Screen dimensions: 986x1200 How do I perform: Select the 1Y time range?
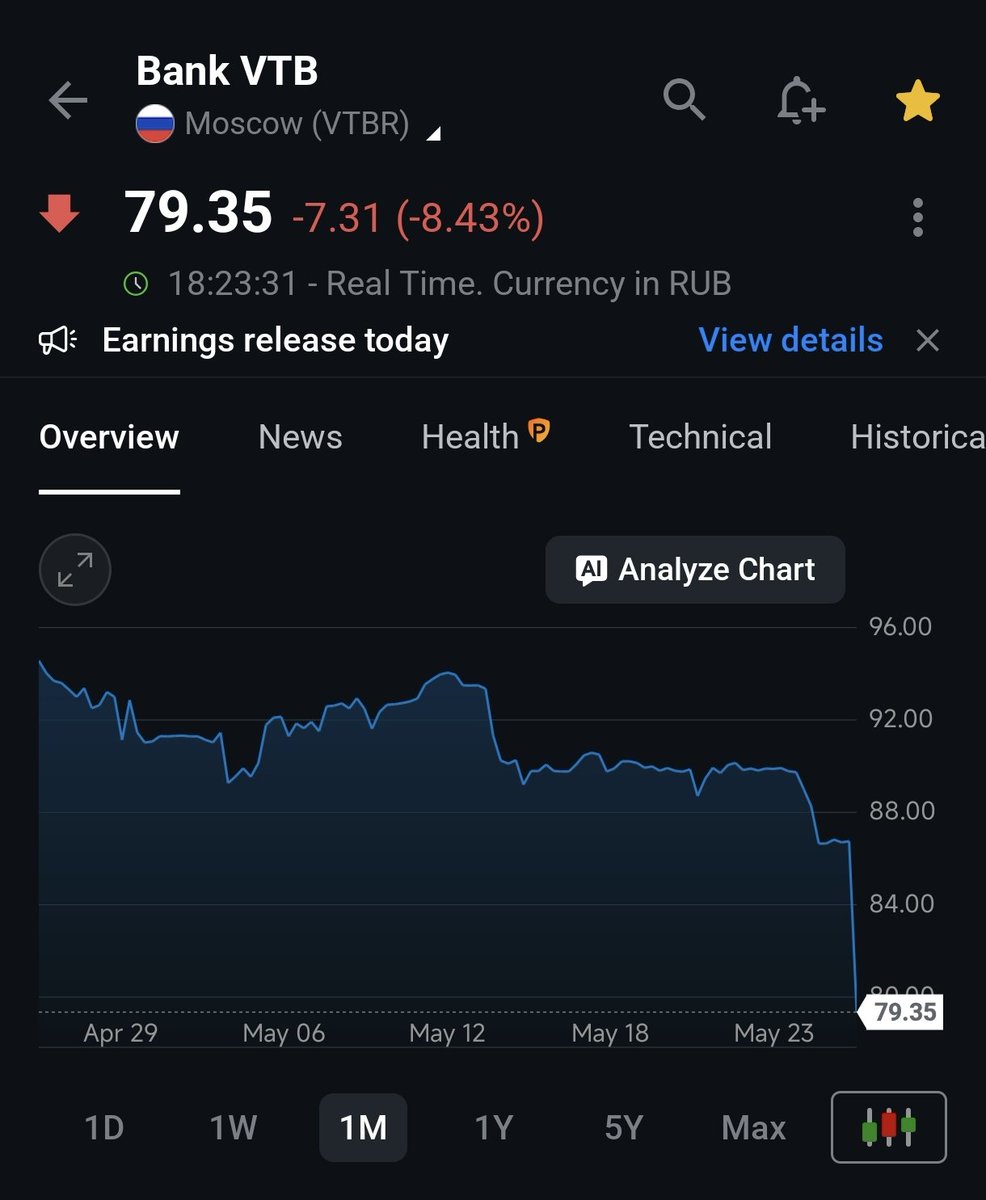coord(493,1128)
